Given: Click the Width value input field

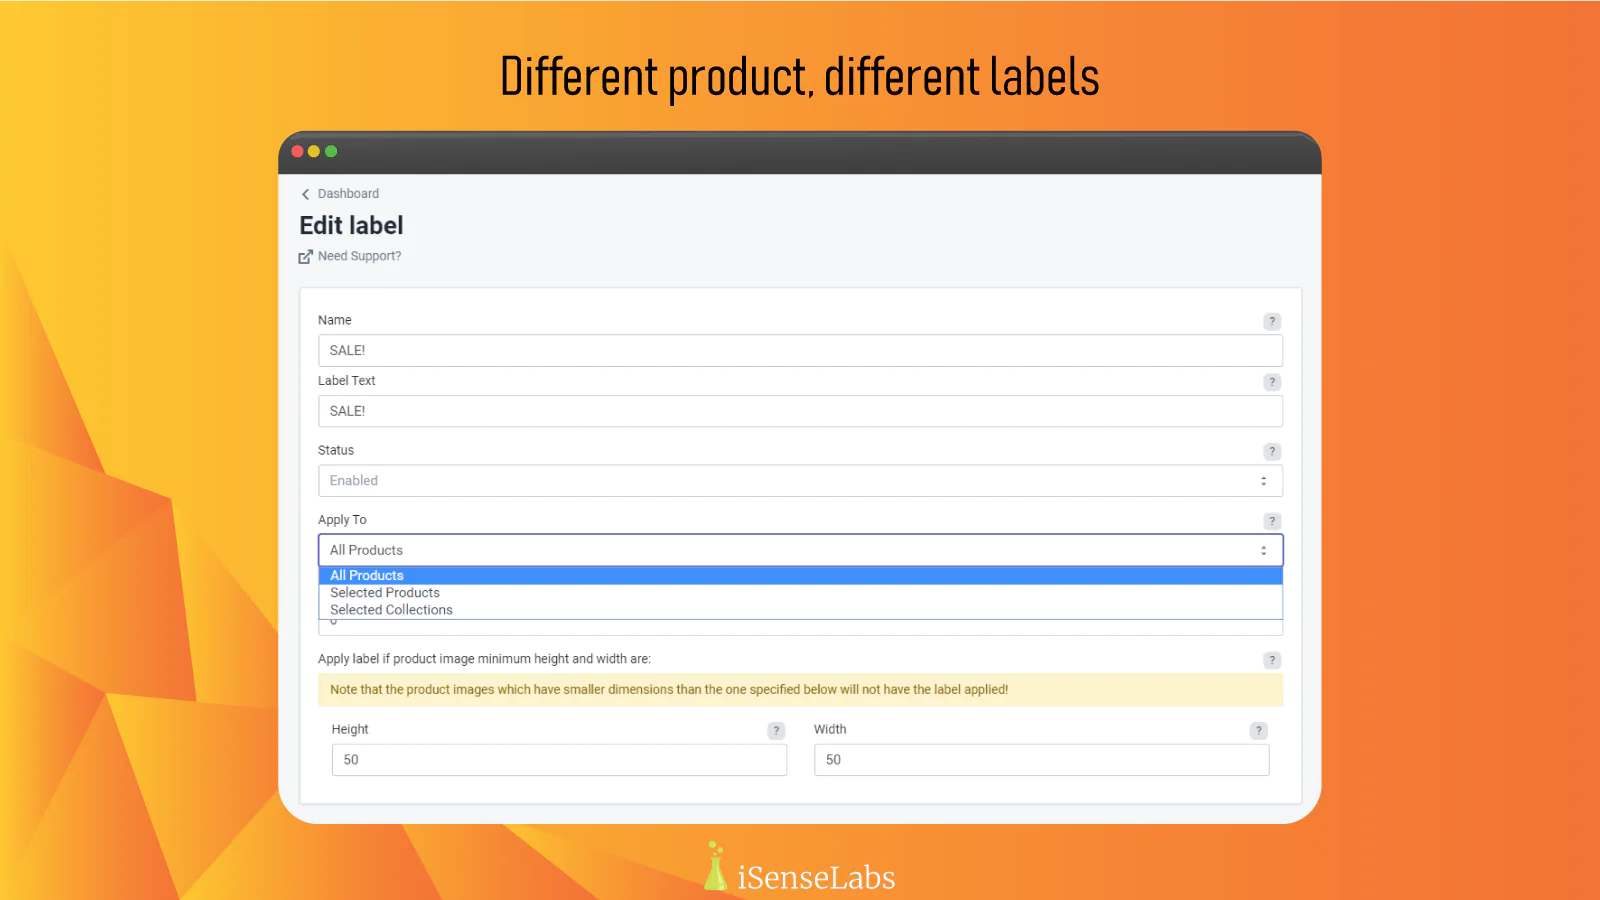Looking at the screenshot, I should coord(1041,760).
